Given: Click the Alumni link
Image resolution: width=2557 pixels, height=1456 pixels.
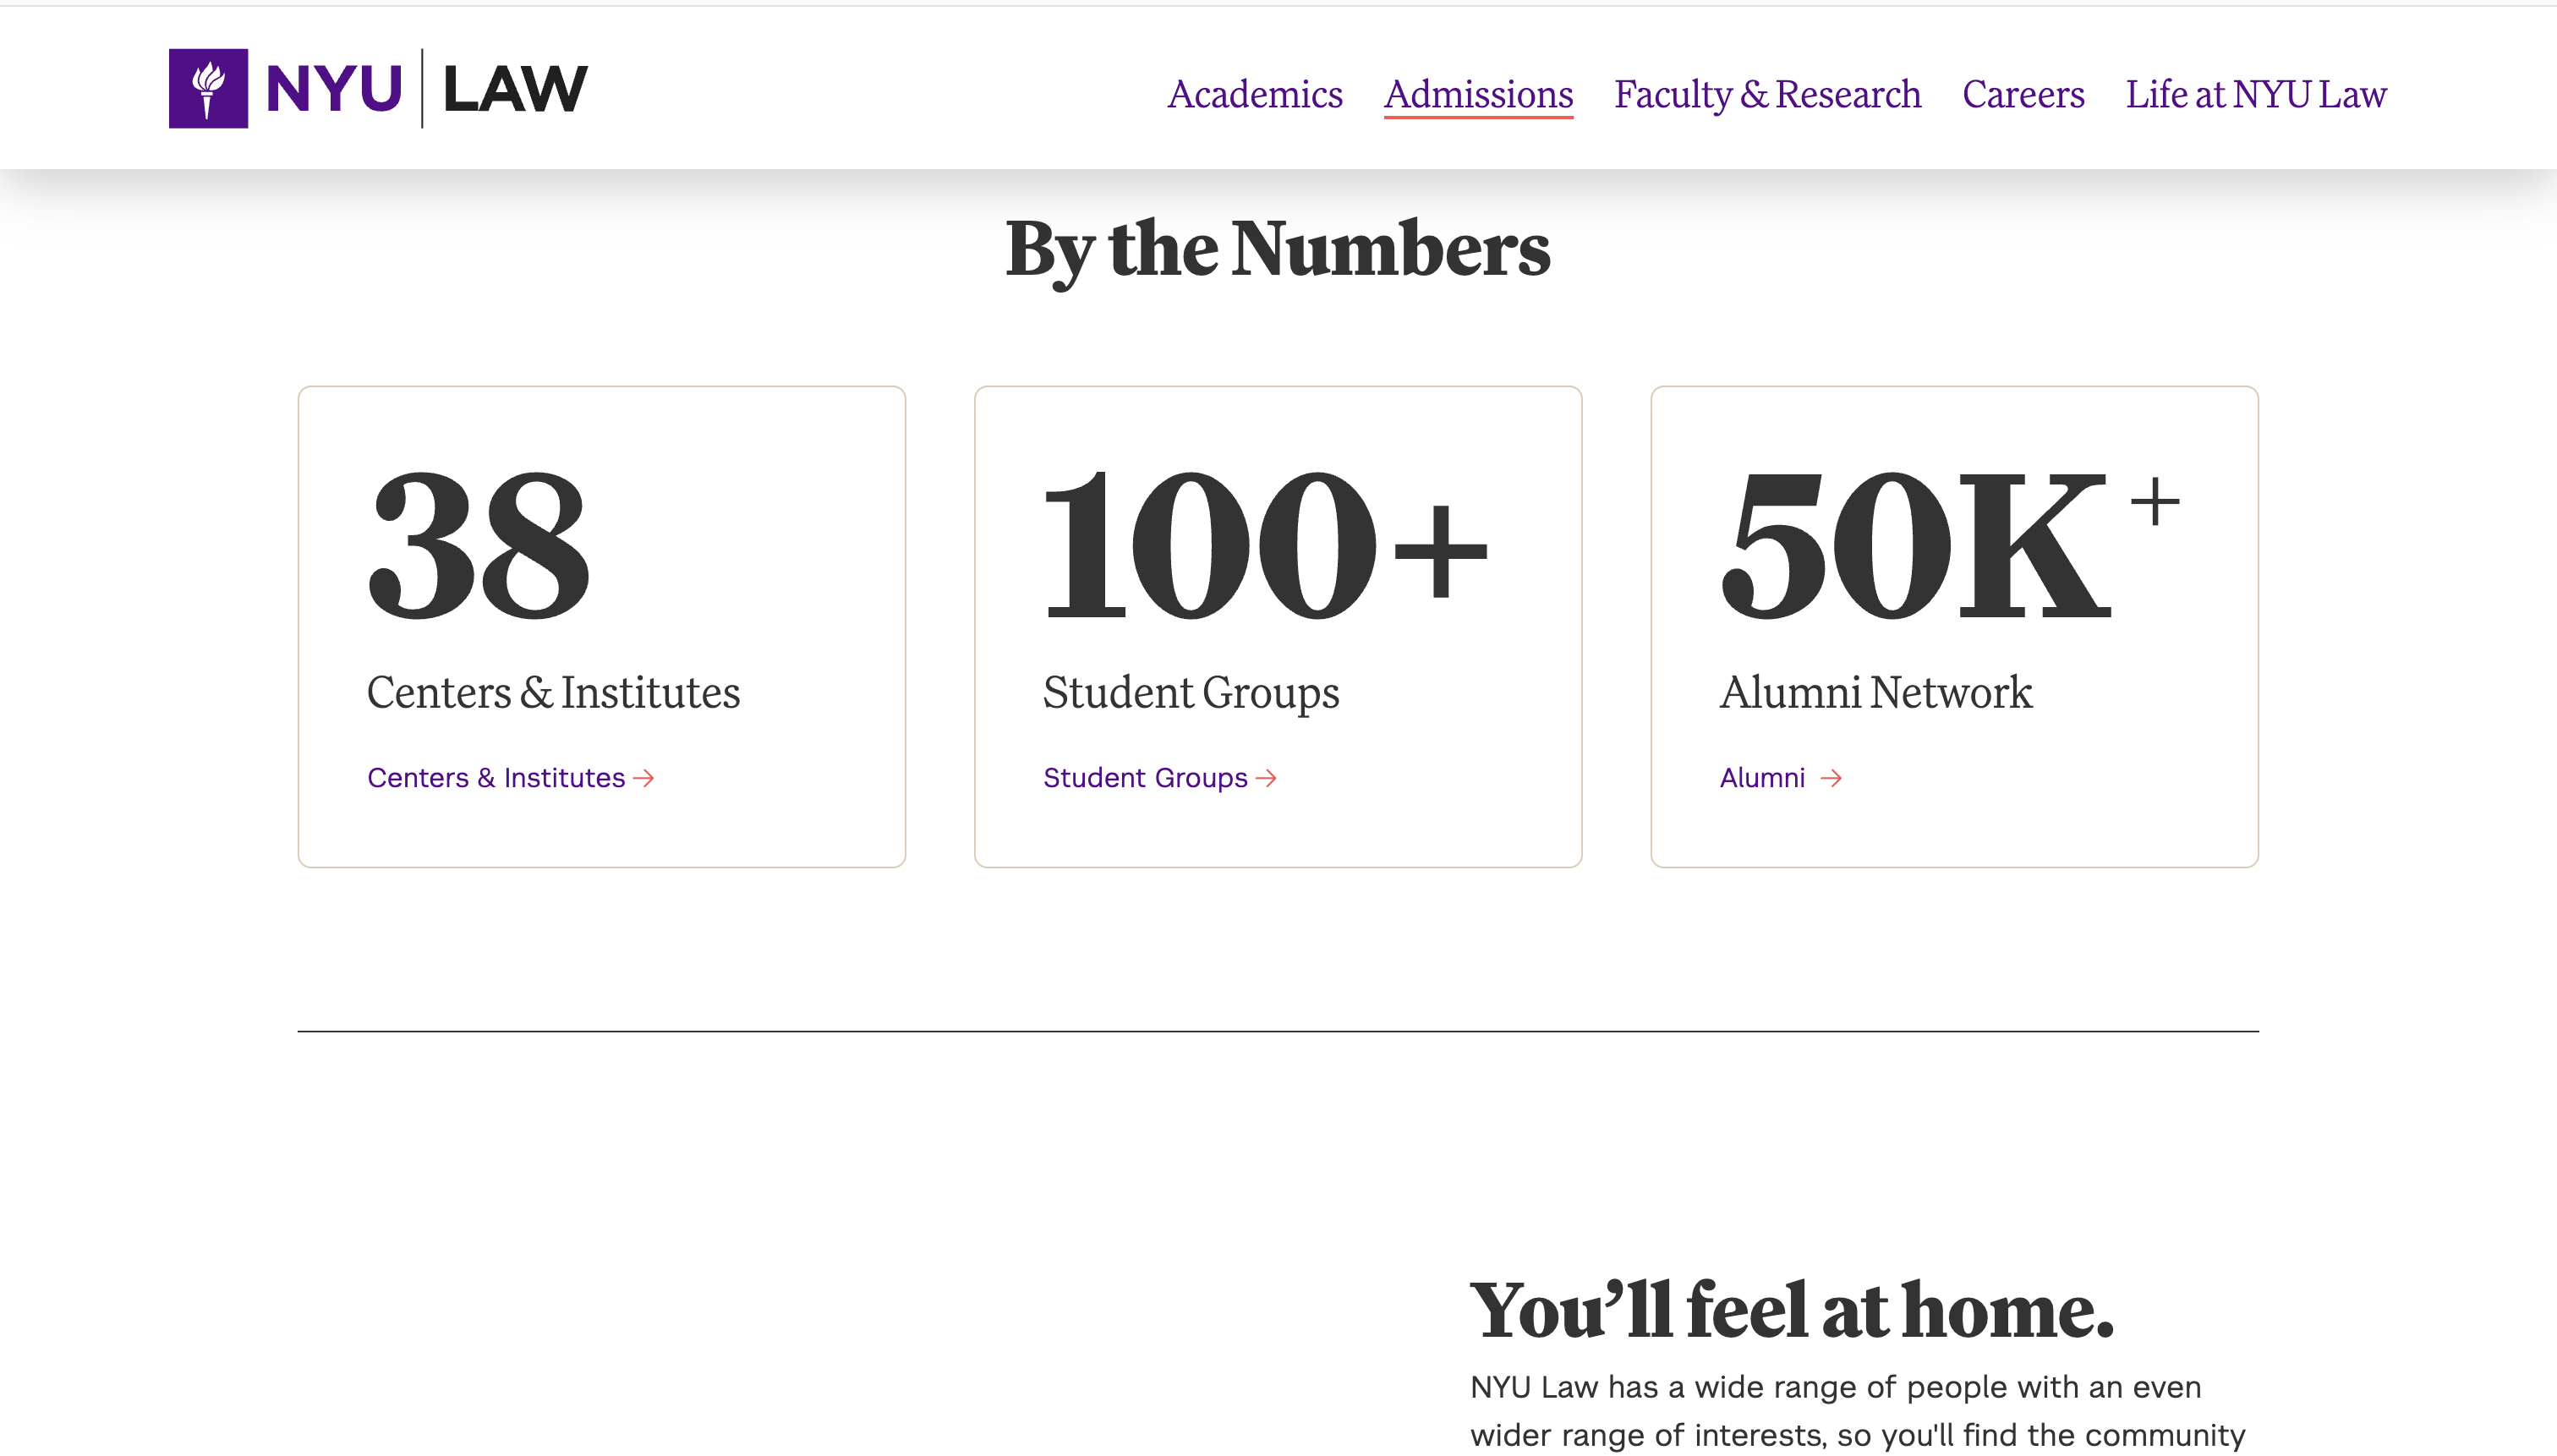Looking at the screenshot, I should [x=1762, y=778].
